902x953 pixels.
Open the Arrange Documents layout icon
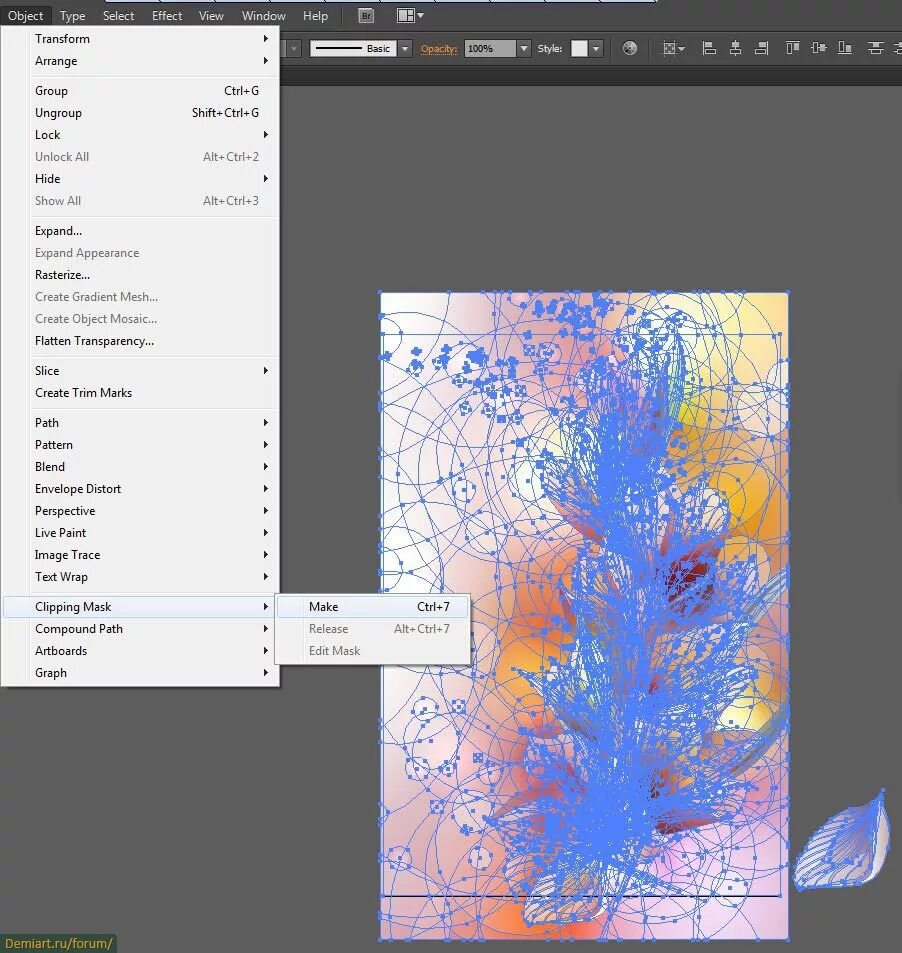[x=410, y=16]
